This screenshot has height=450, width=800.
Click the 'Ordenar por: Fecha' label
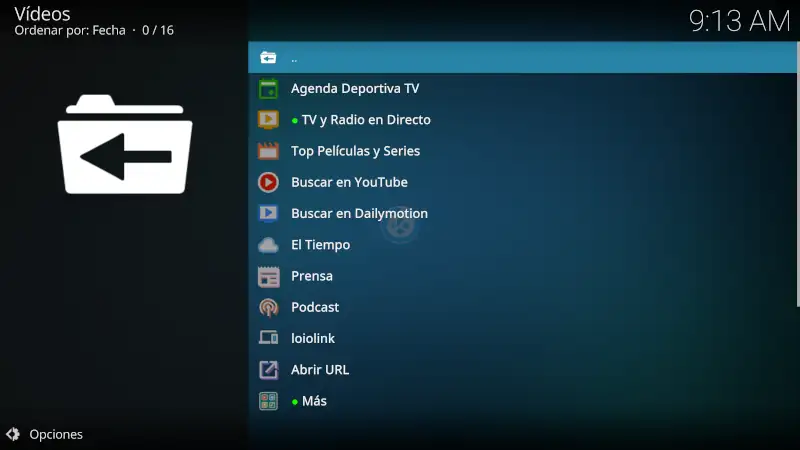(70, 31)
